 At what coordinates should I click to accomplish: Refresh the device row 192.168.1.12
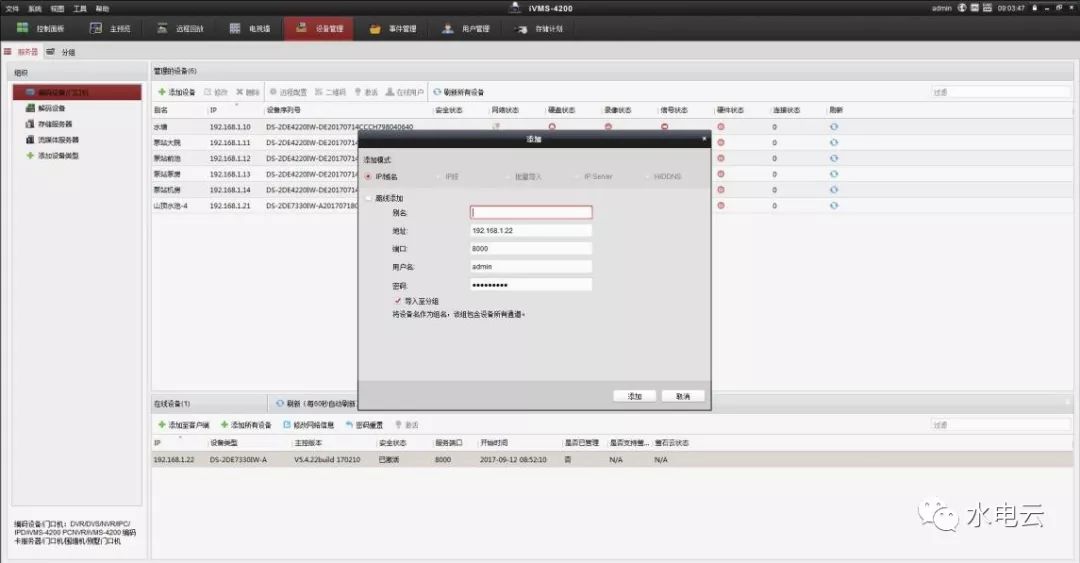834,158
